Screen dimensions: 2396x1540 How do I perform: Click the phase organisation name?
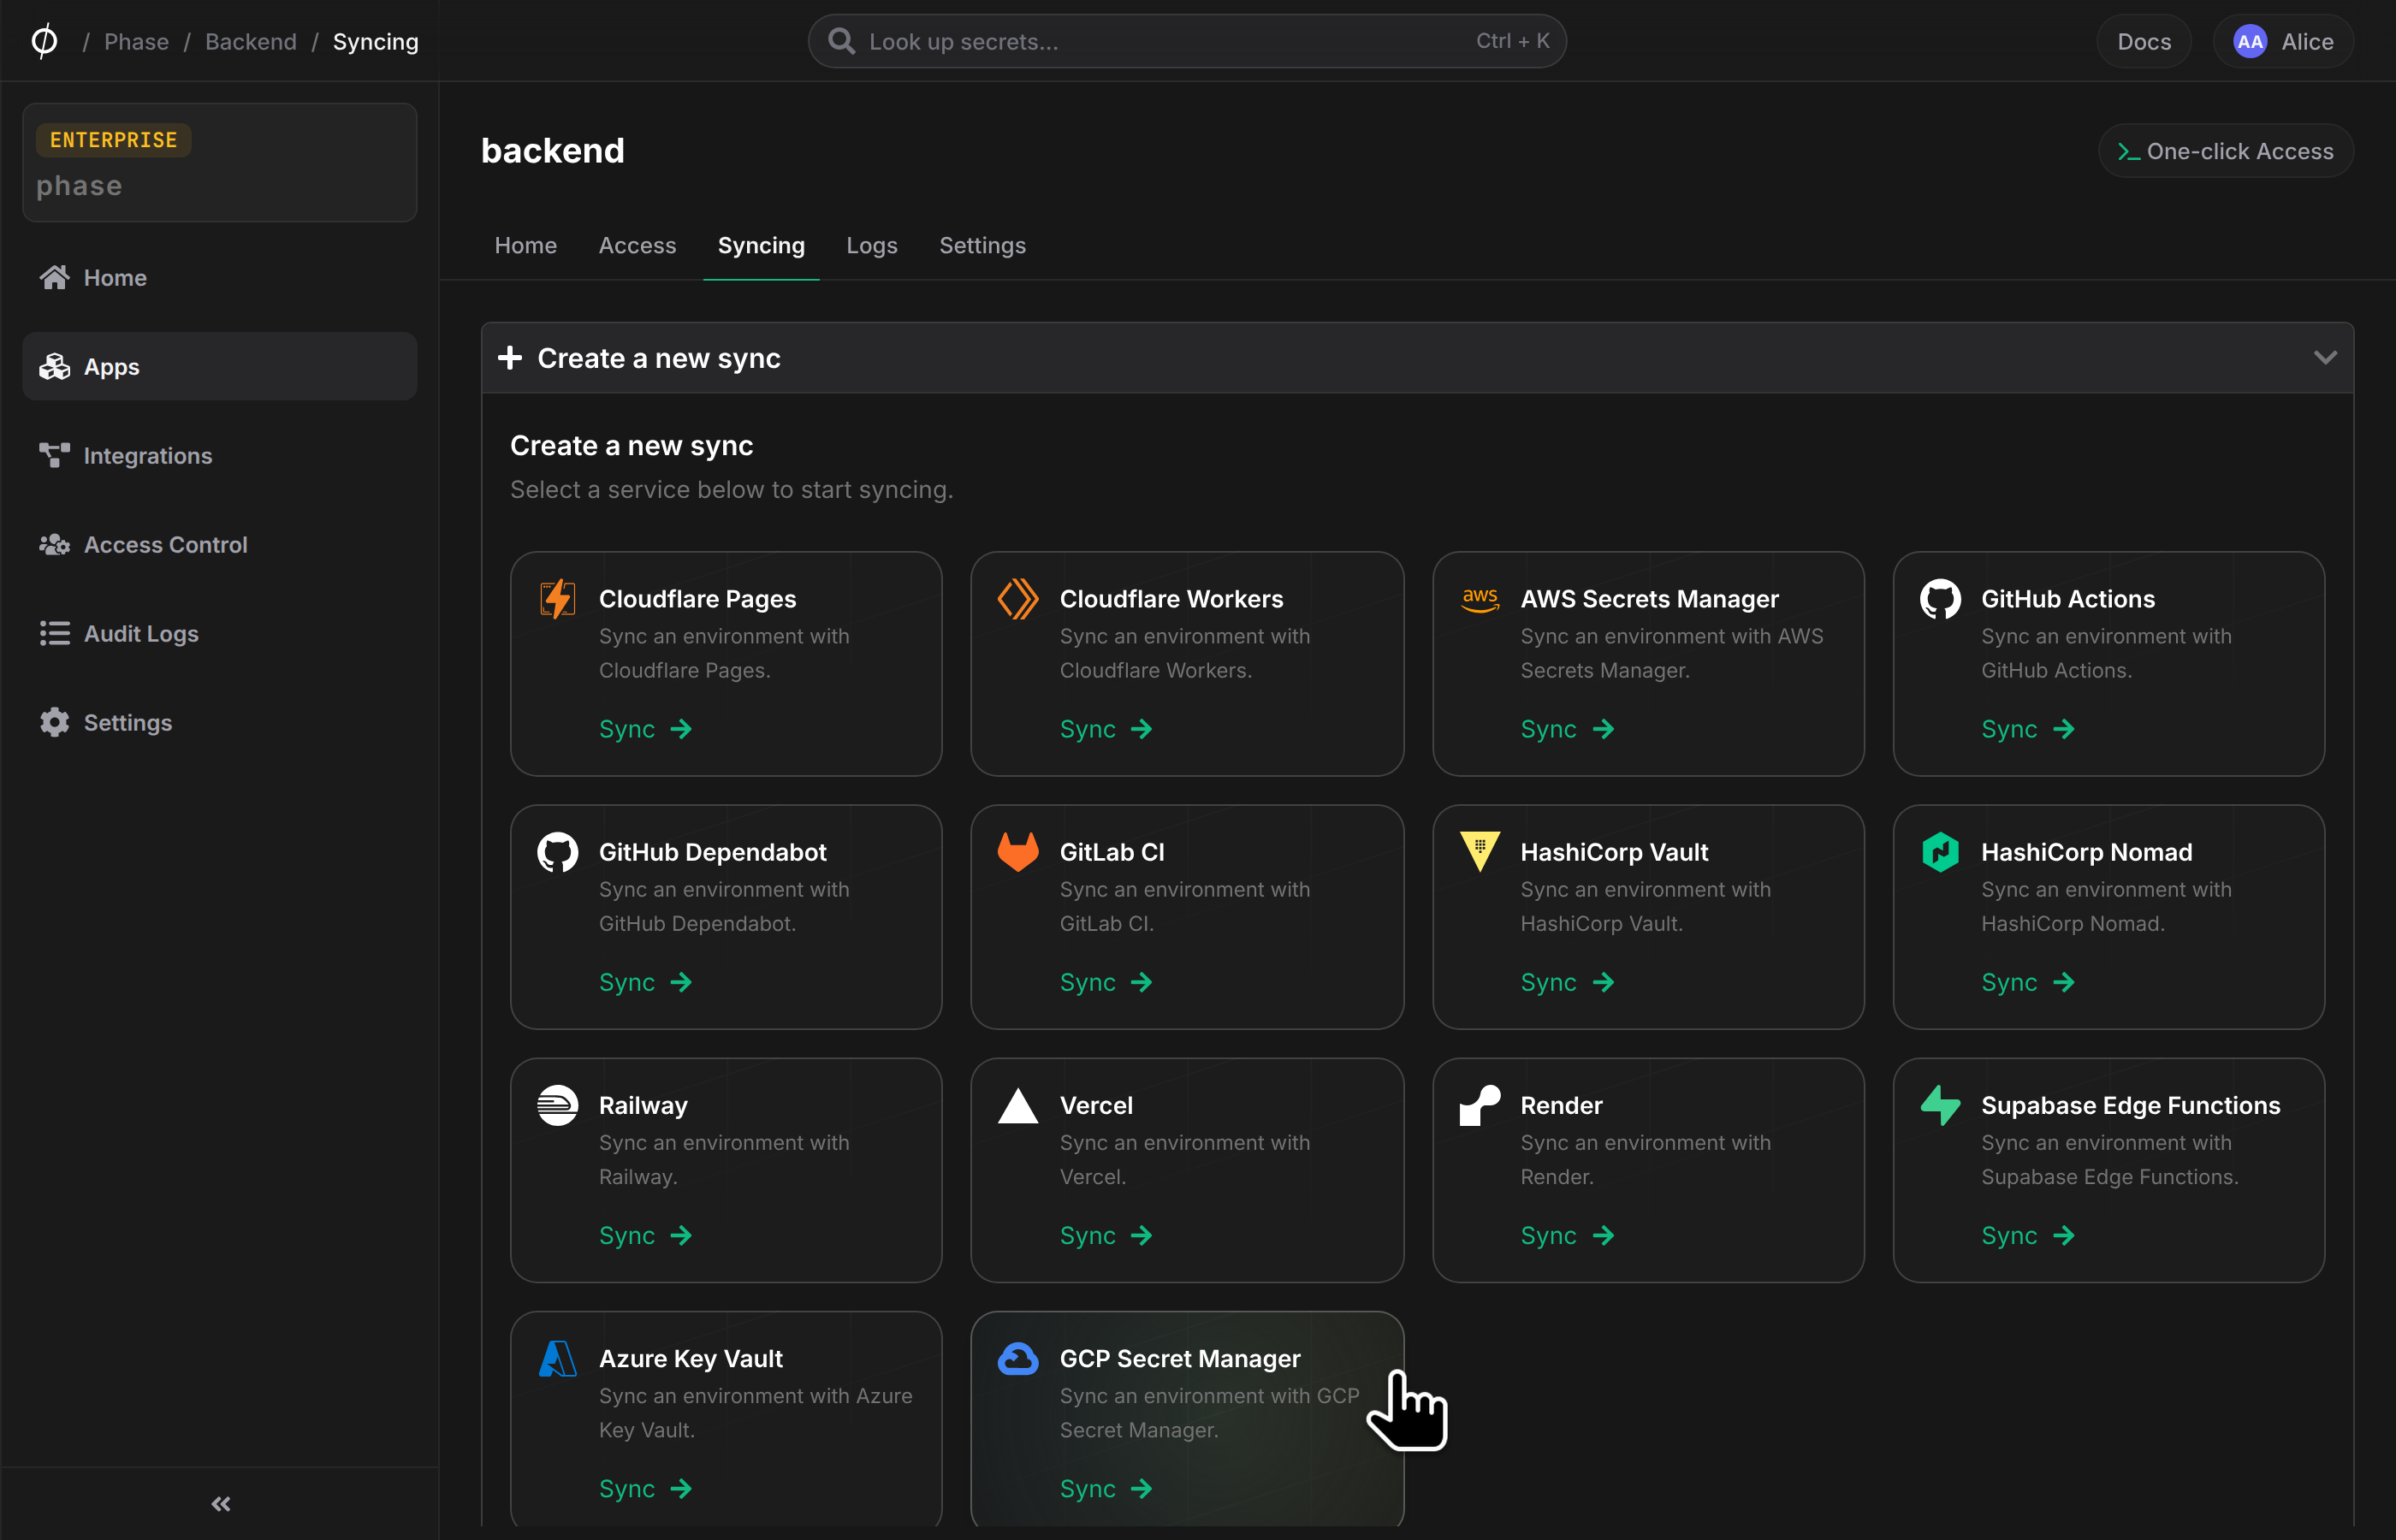pyautogui.click(x=79, y=186)
